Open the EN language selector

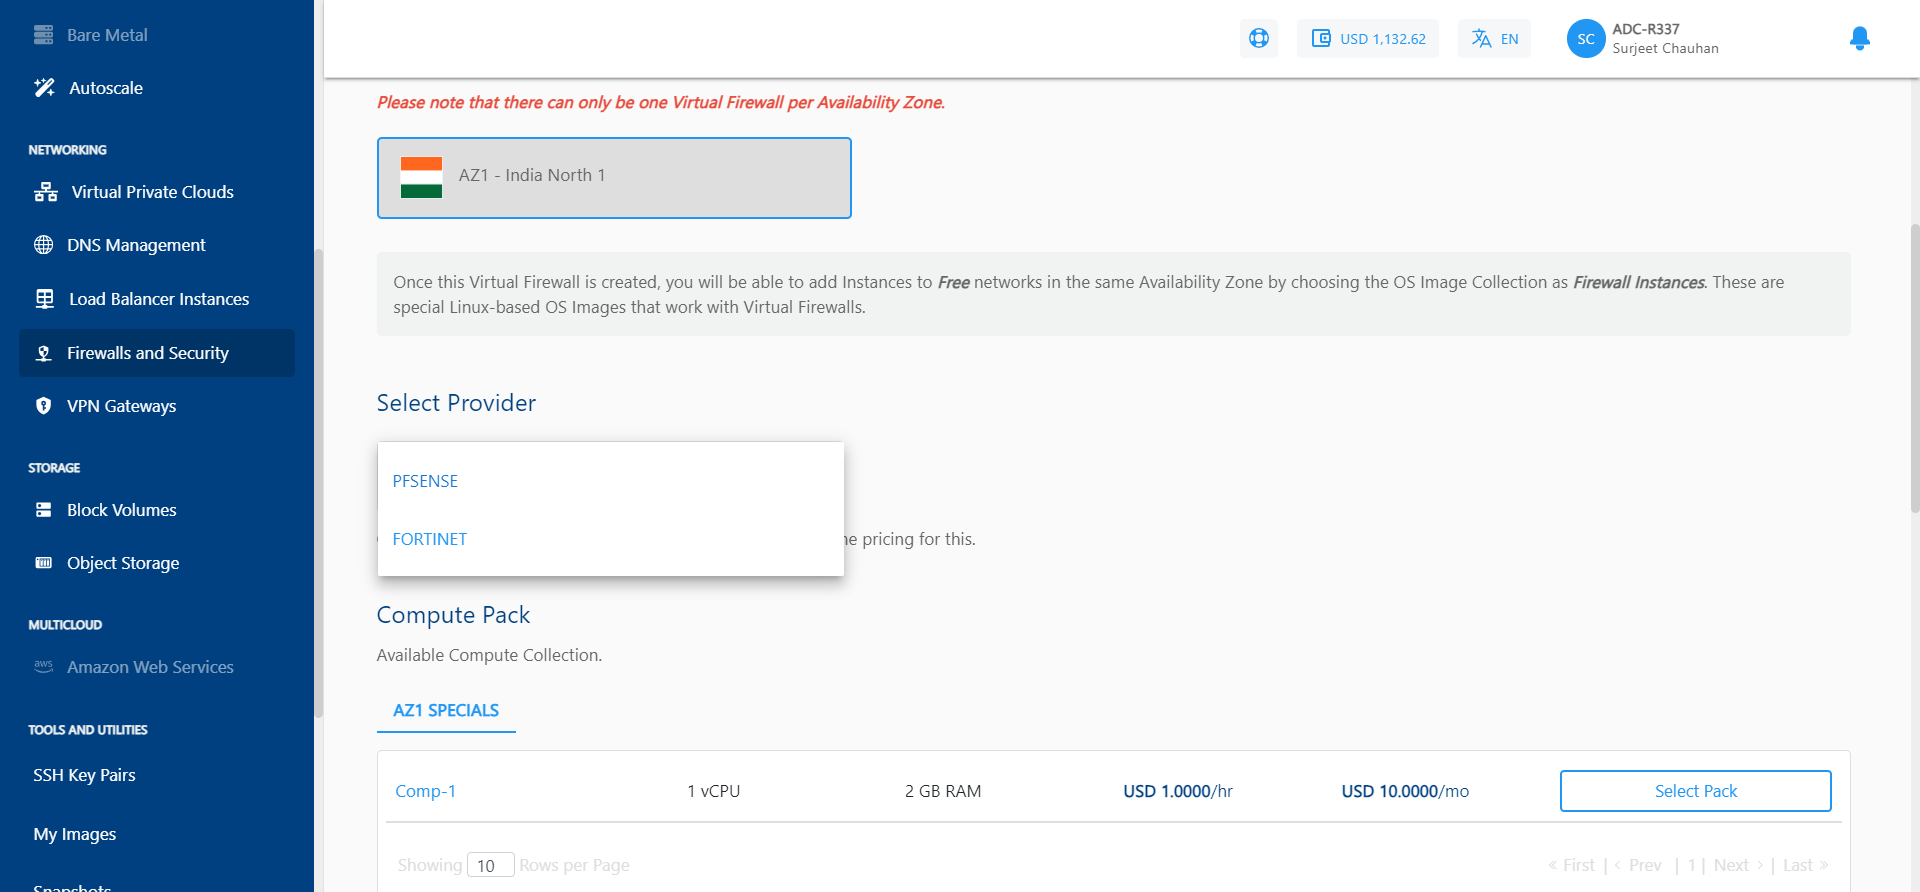click(x=1494, y=39)
